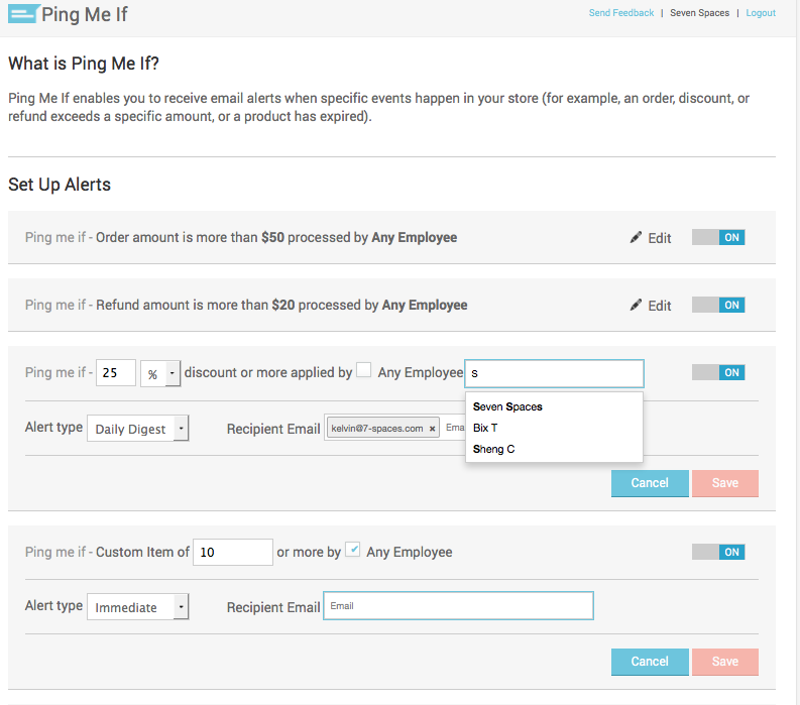Click the Ping Me If logo icon

[x=22, y=15]
